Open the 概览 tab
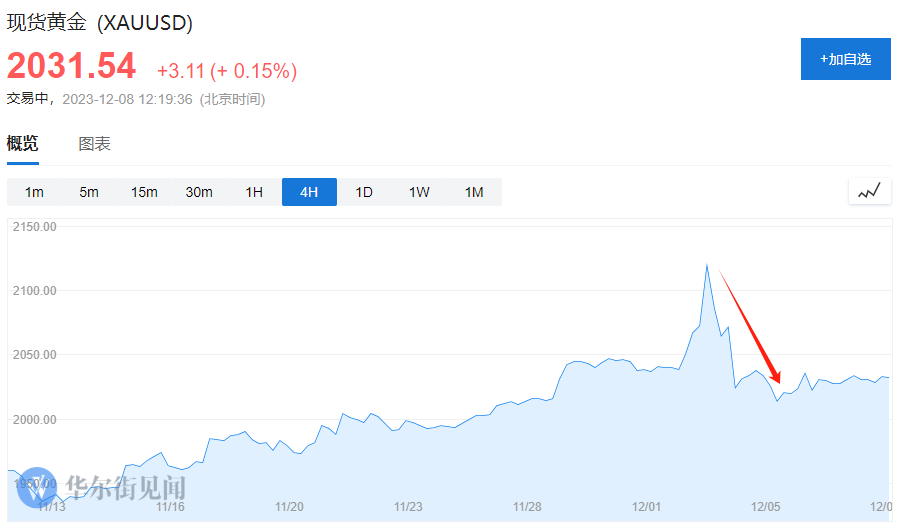The height and width of the screenshot is (527, 902). [22, 143]
